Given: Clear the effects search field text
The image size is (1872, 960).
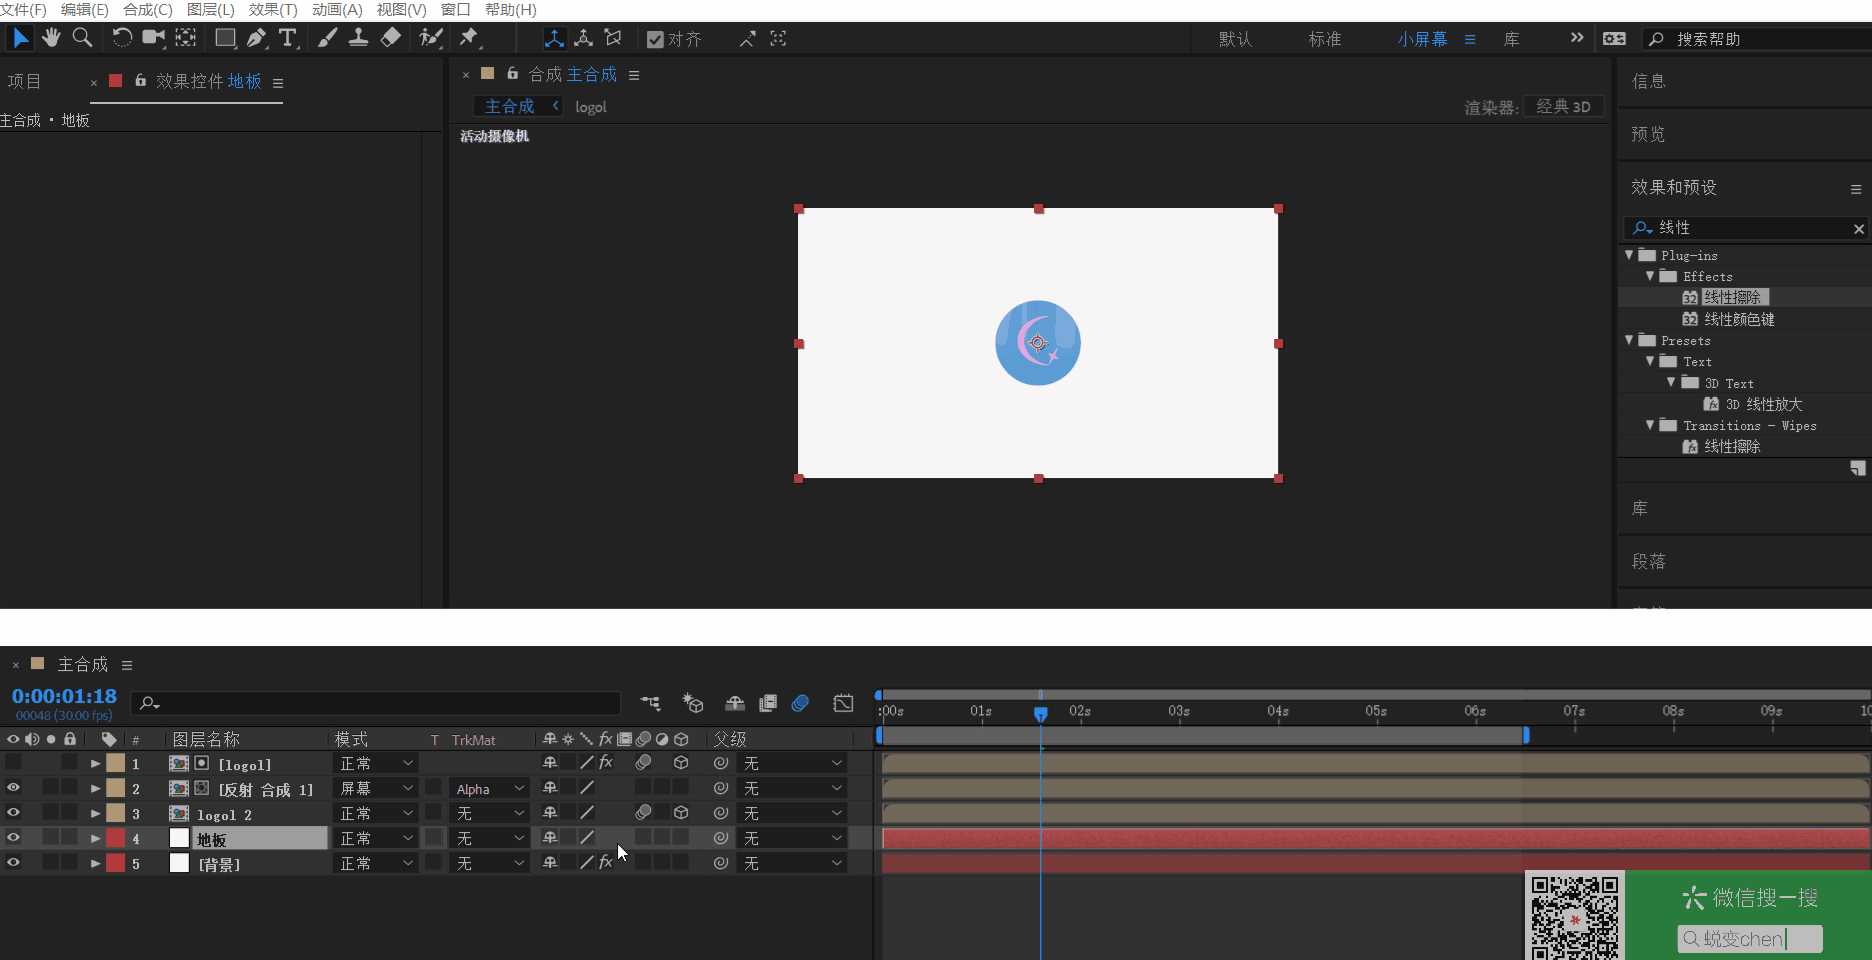Looking at the screenshot, I should coord(1858,228).
